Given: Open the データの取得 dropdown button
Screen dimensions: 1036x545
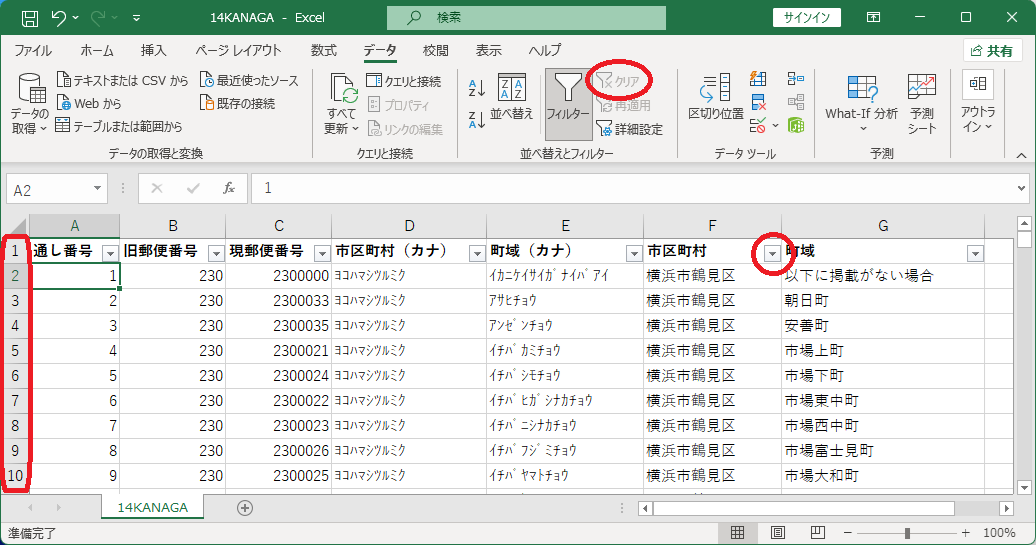Looking at the screenshot, I should [x=30, y=103].
